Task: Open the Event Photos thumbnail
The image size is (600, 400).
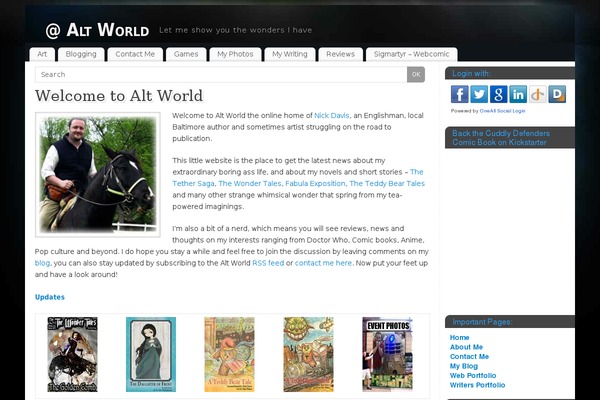Action: pyautogui.click(x=388, y=354)
